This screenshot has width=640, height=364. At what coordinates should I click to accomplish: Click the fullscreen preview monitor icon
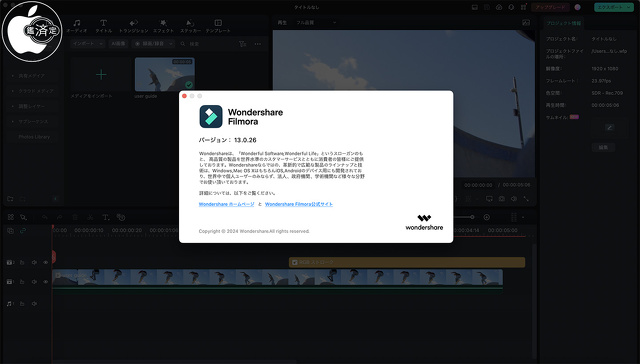click(x=489, y=199)
